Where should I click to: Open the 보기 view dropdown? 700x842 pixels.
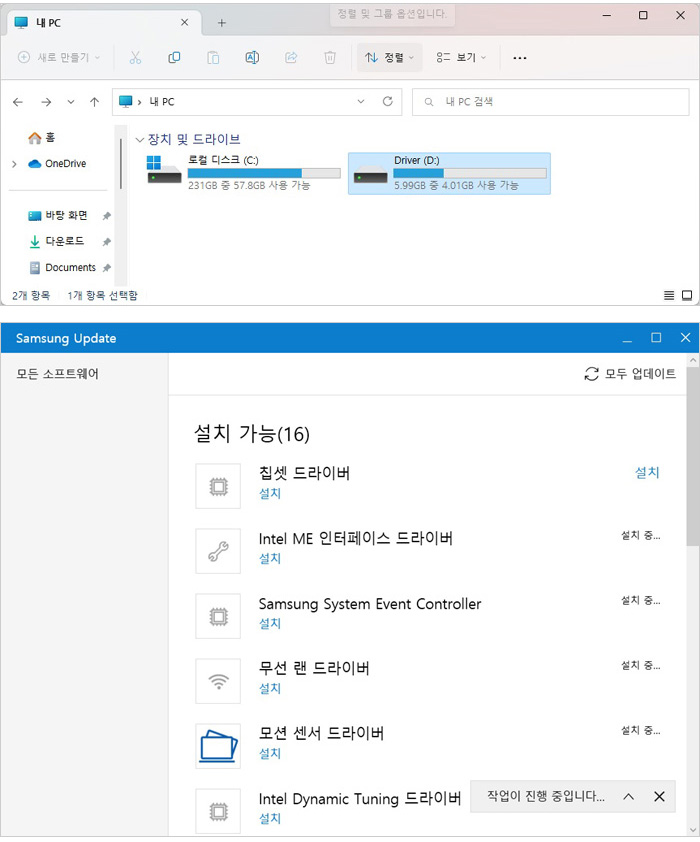pos(461,57)
